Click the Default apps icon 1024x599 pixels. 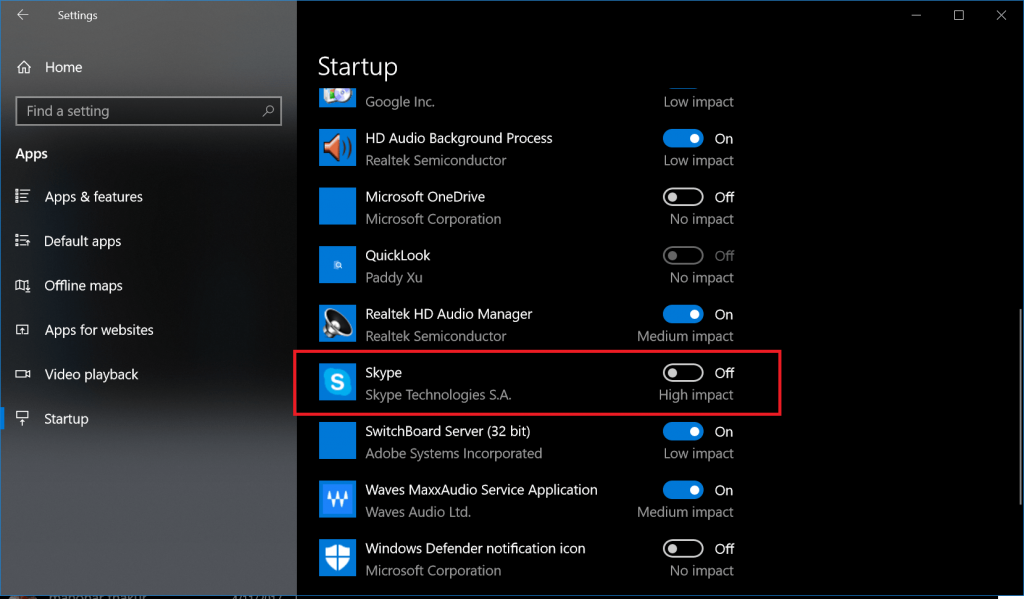tap(23, 240)
